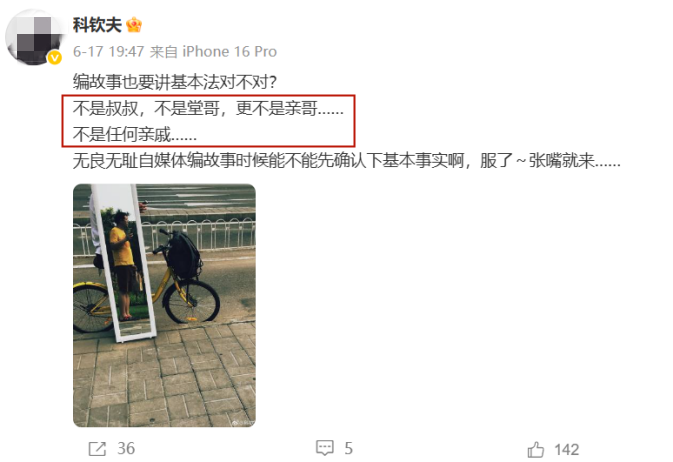Click the repost share icon

click(97, 449)
